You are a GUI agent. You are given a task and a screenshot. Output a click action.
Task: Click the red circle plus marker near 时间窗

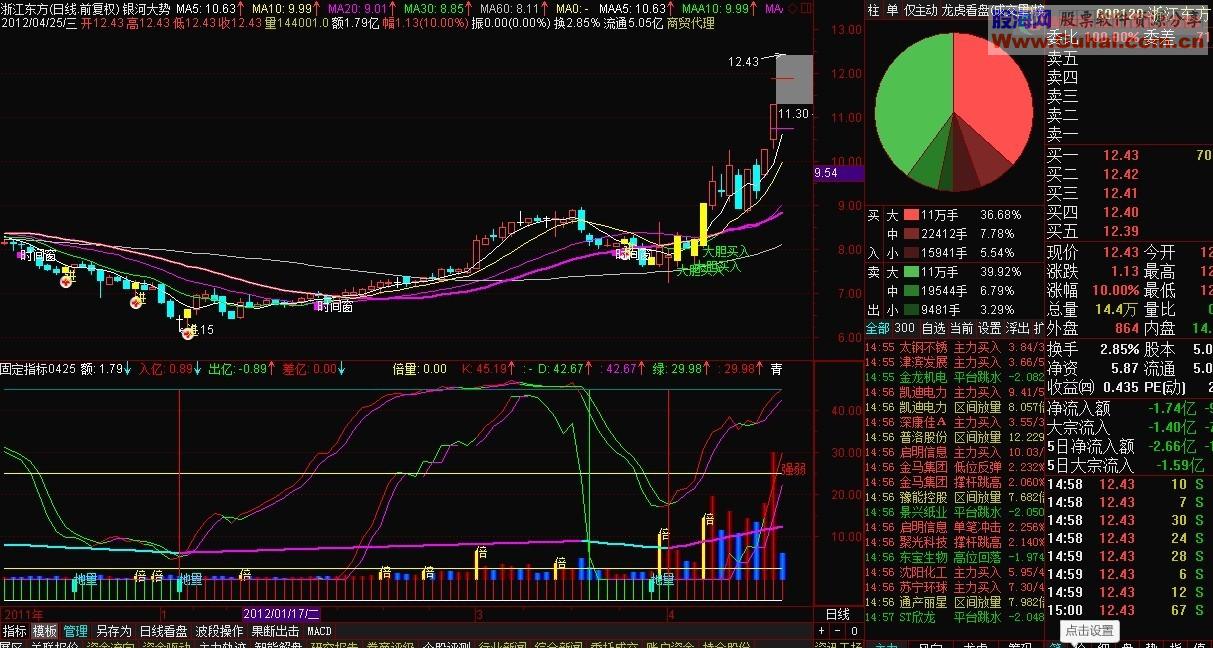(x=67, y=283)
